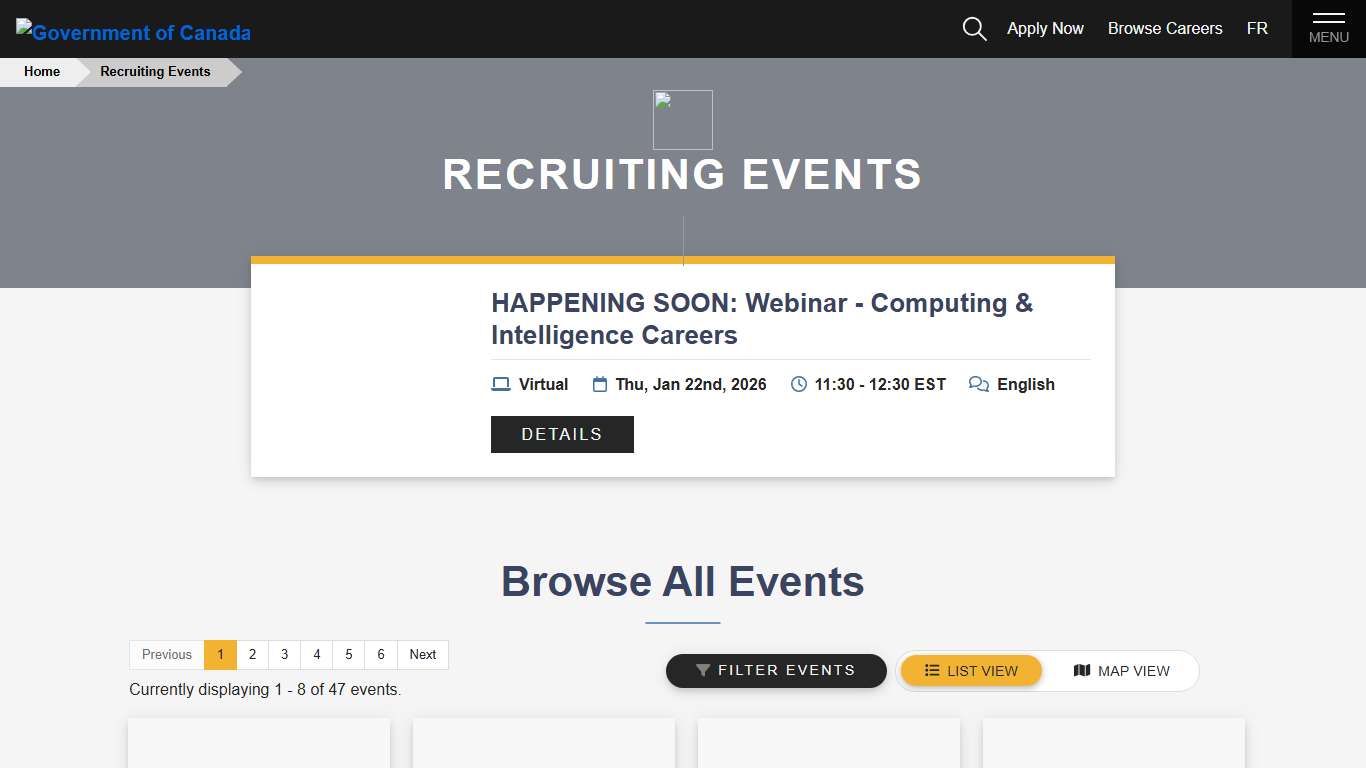
Task: Expand the Recruiting Events breadcrumb arrow
Action: click(x=232, y=71)
